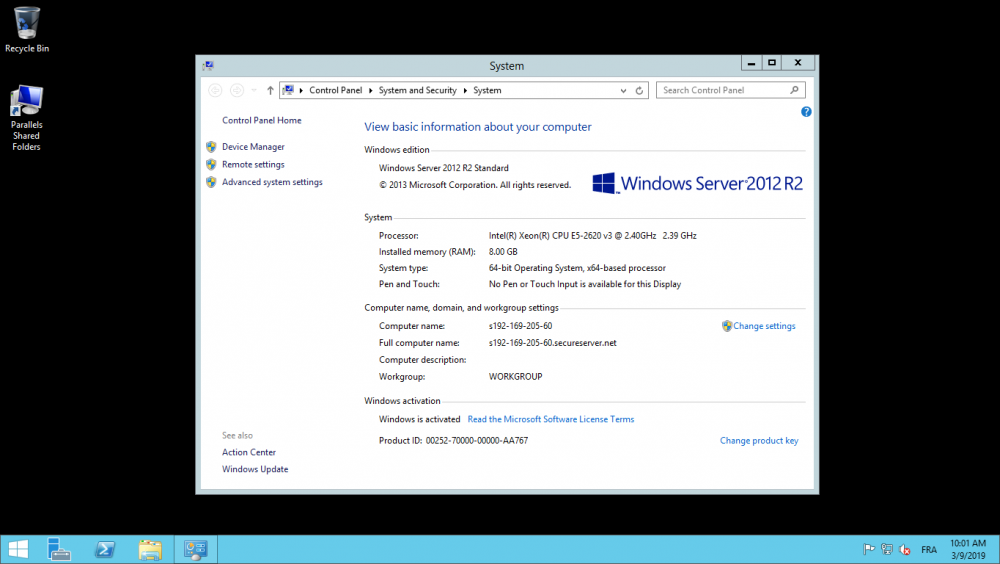Click the Up one level arrow
This screenshot has width=1000, height=564.
[270, 91]
